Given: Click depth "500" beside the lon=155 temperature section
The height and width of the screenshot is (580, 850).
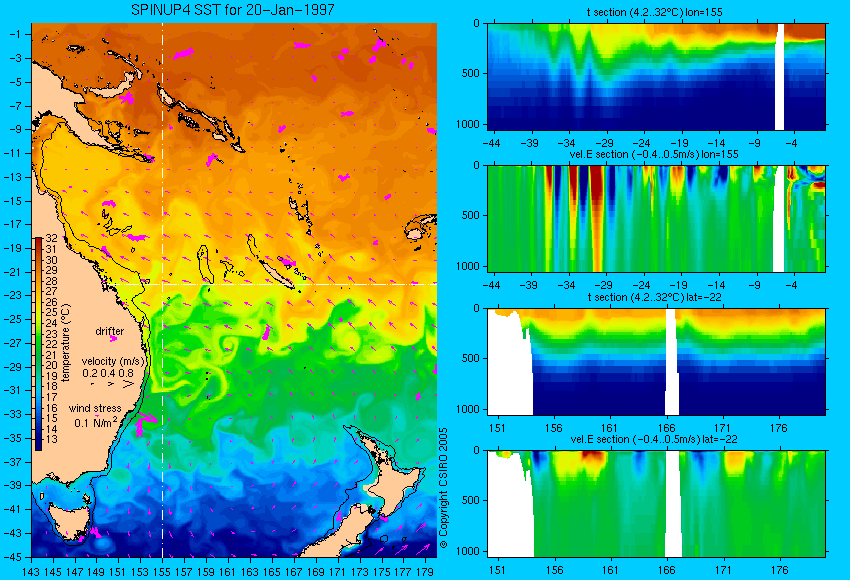Looking at the screenshot, I should pos(471,74).
